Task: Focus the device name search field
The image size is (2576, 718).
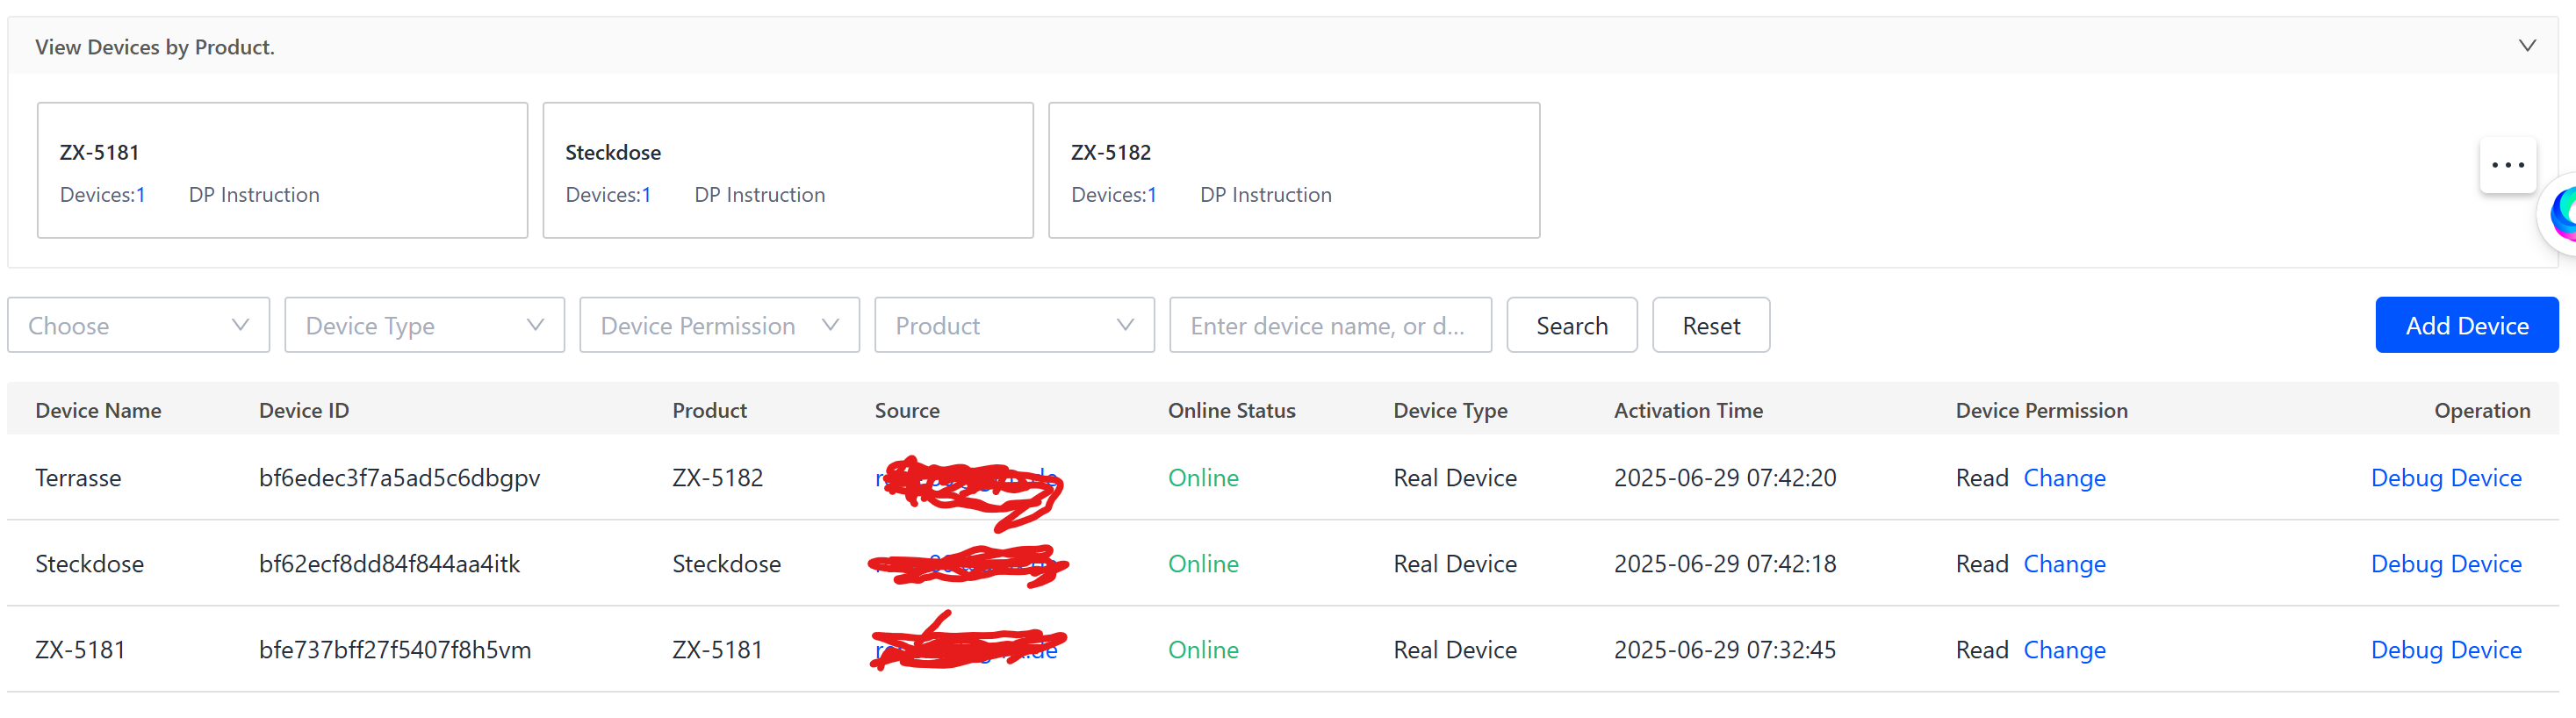Action: click(x=1329, y=325)
